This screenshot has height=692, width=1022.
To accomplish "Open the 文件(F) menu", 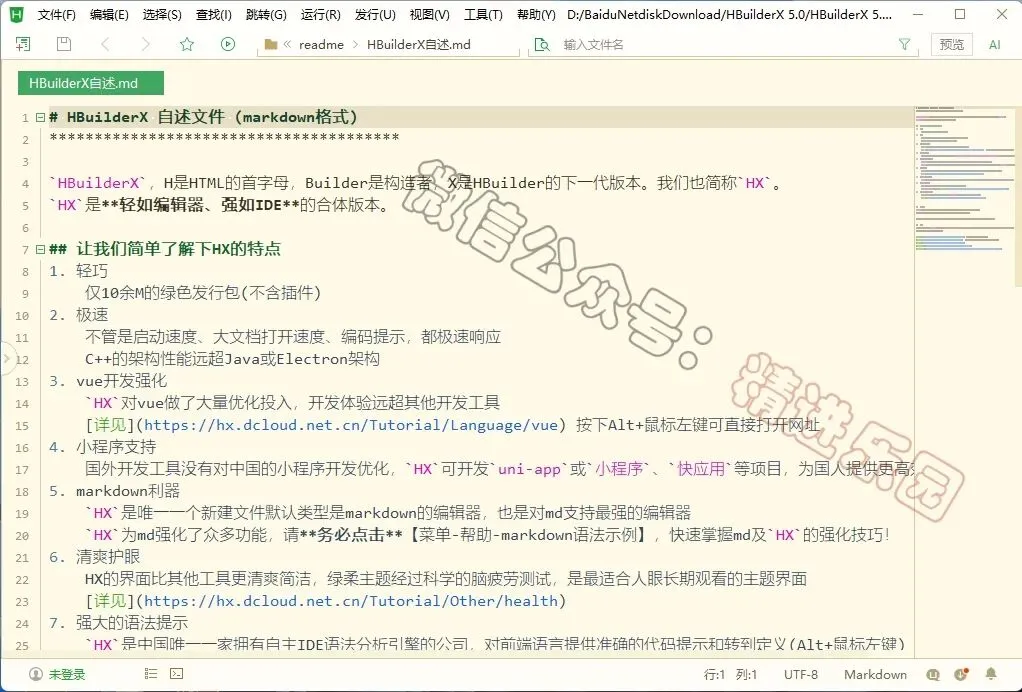I will [x=57, y=14].
